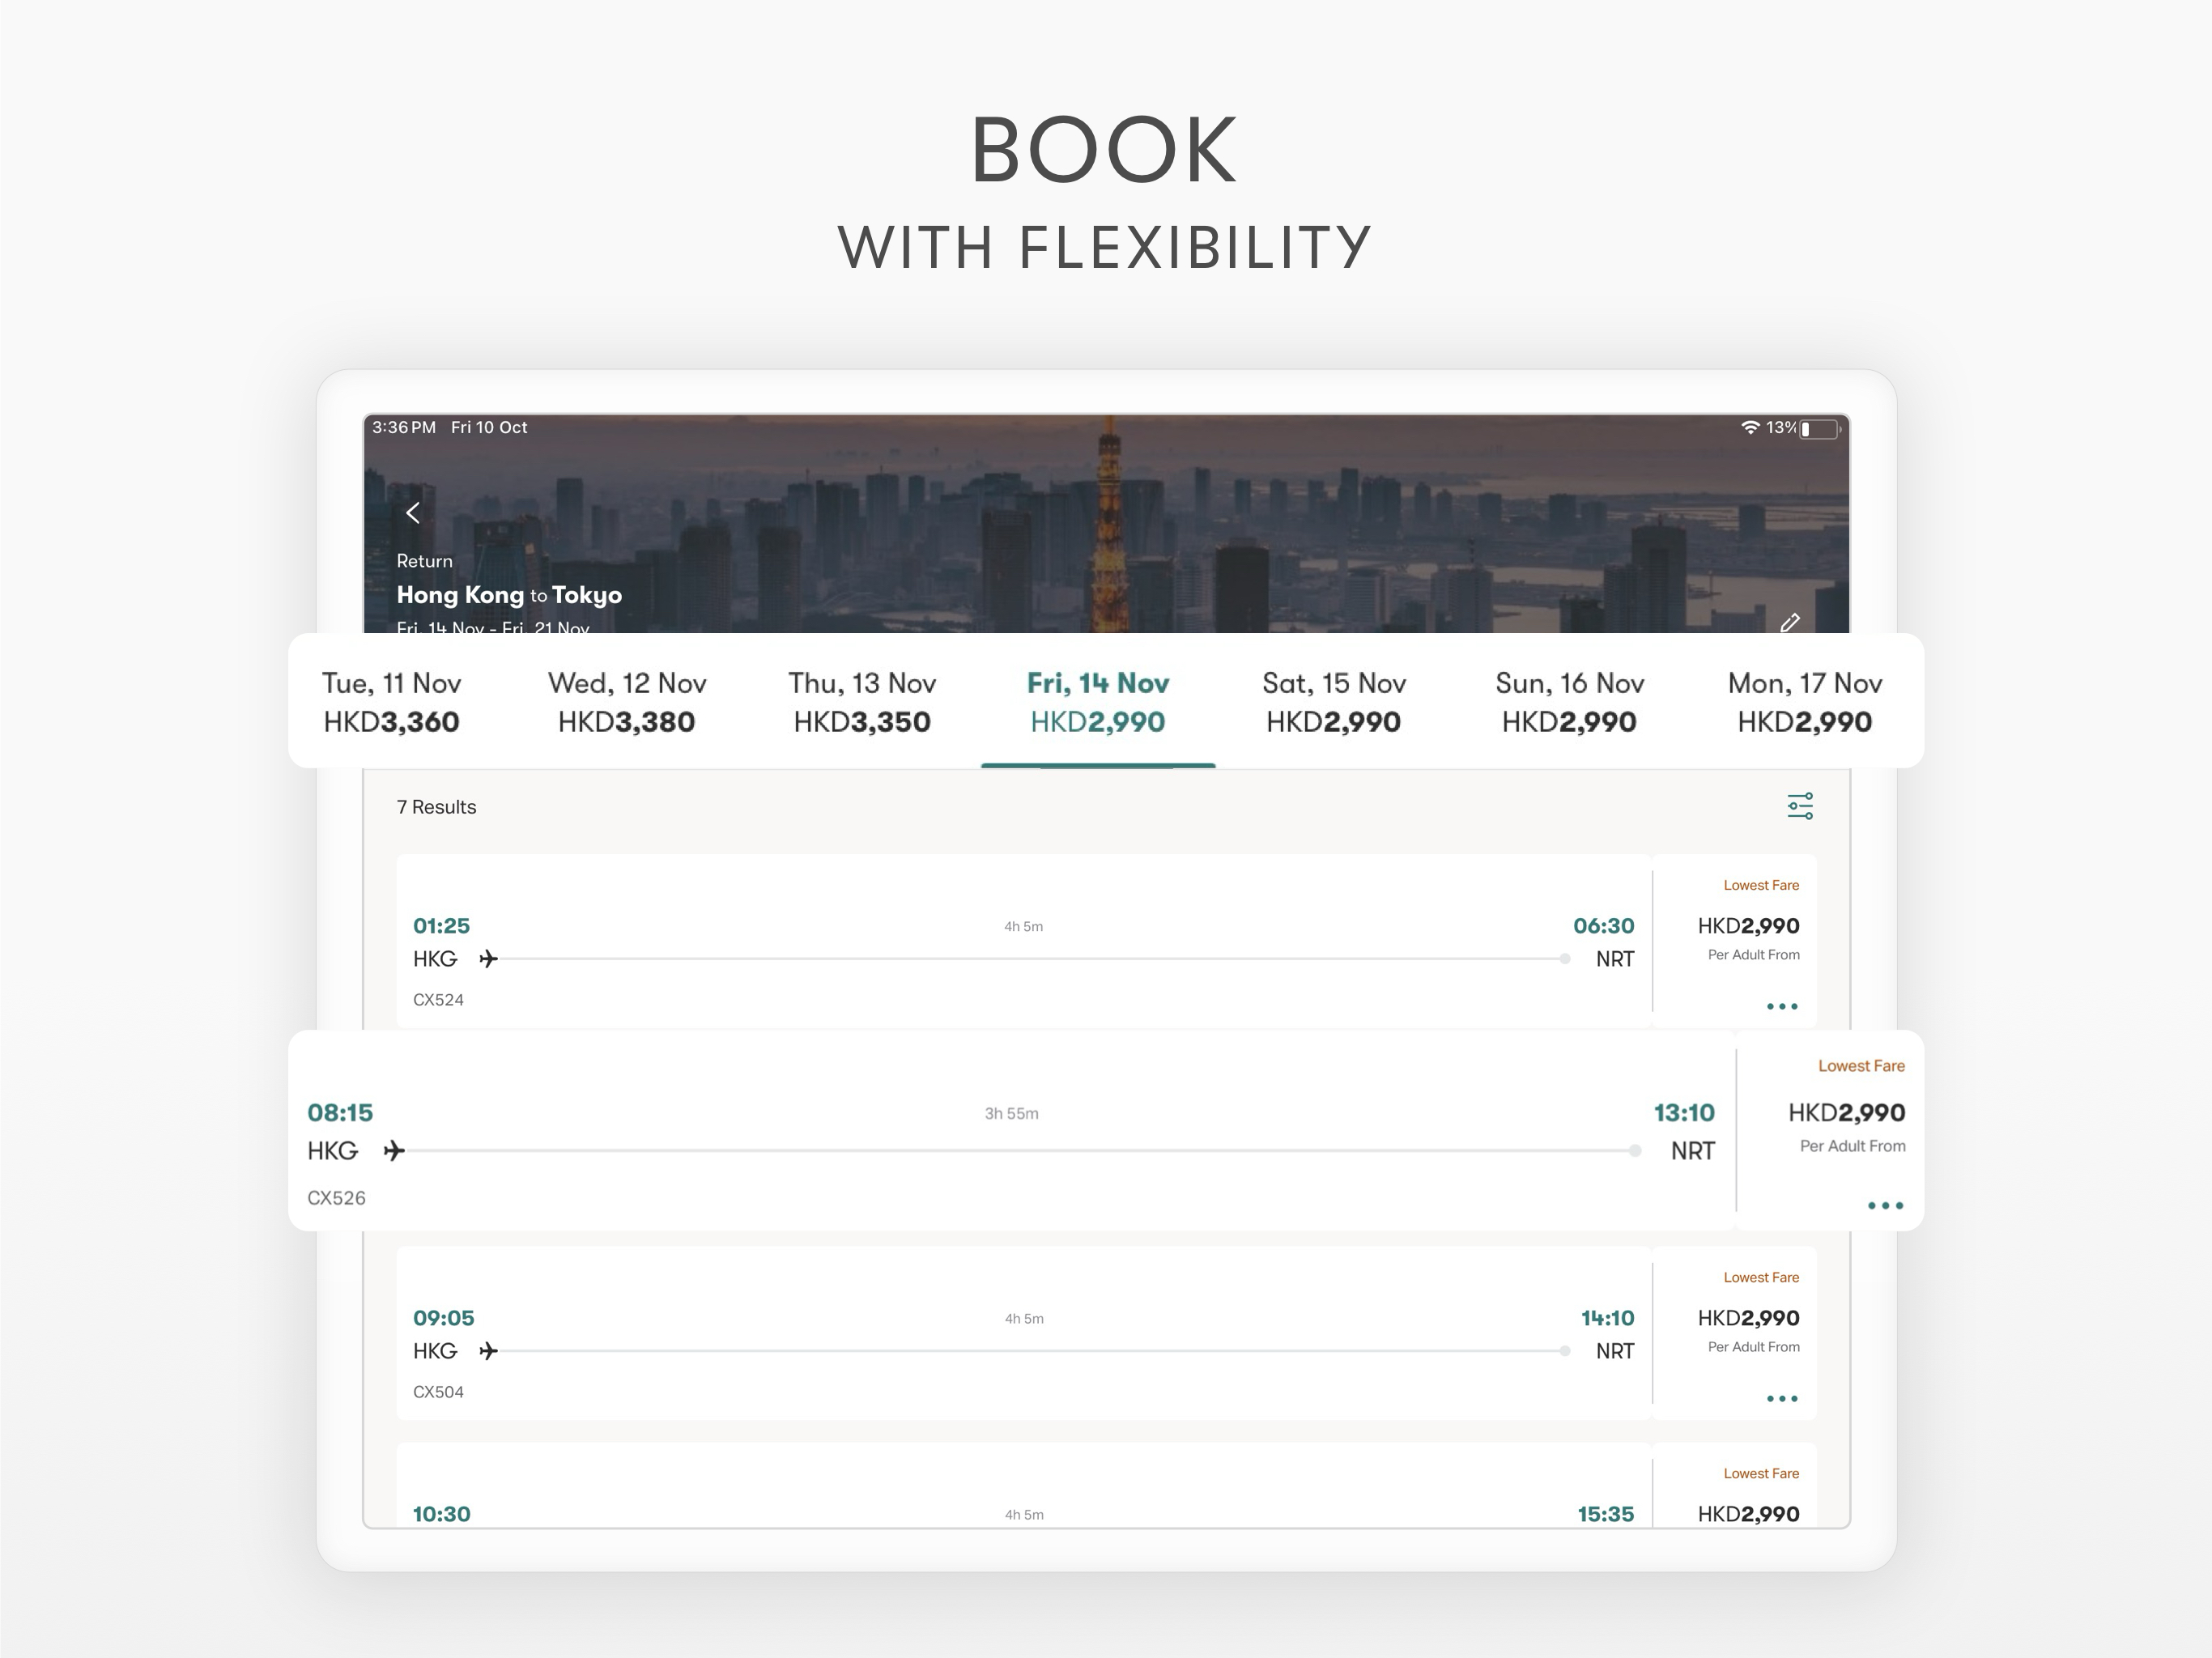Click the battery indicator icon

click(x=1819, y=428)
